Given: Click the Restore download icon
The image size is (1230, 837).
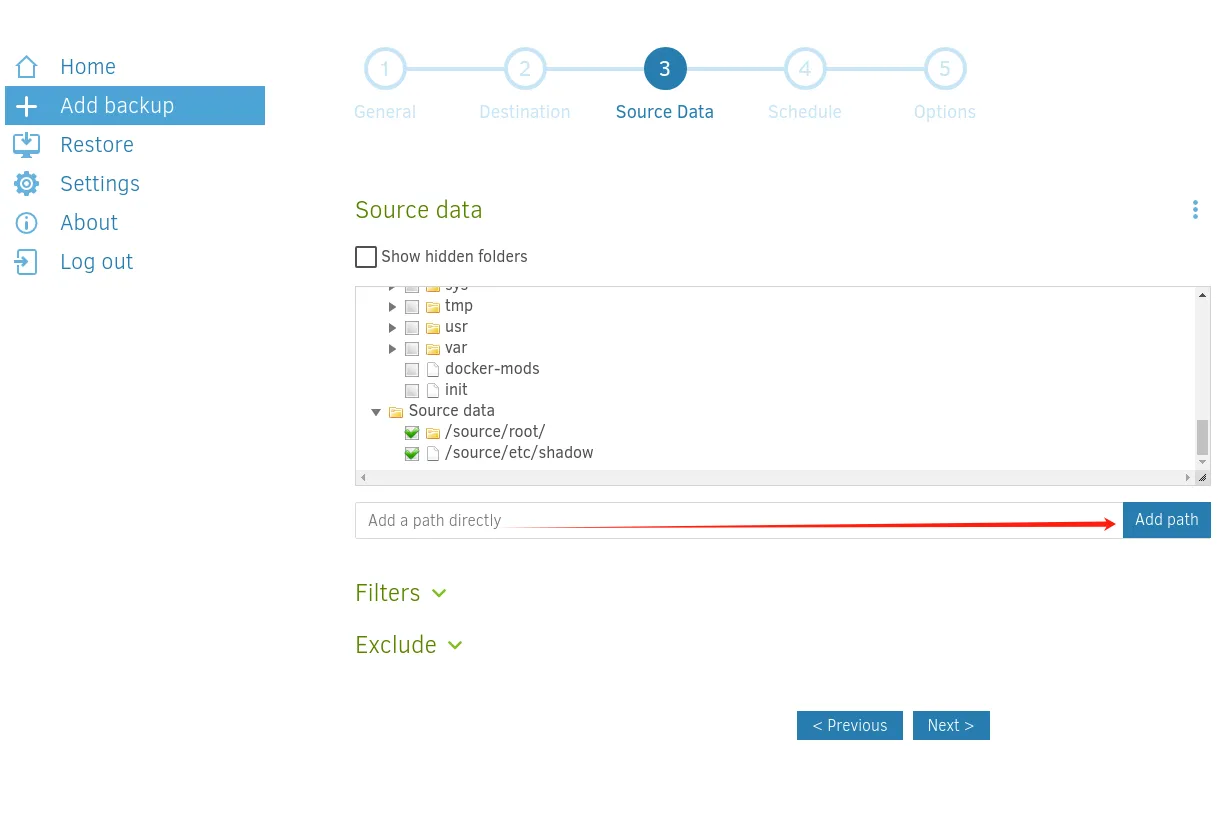Looking at the screenshot, I should coord(26,145).
